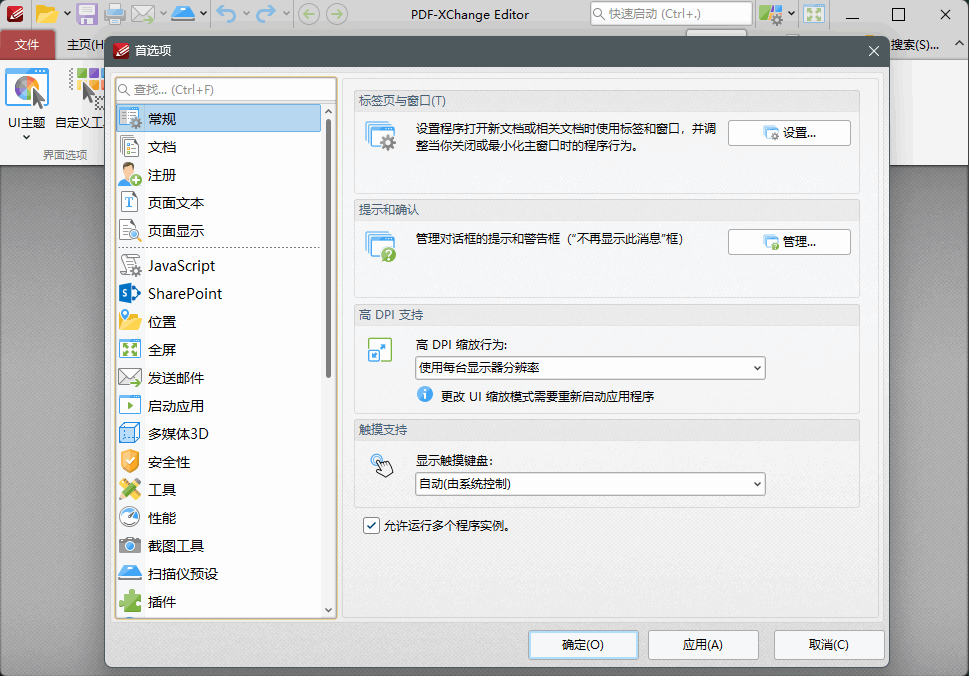
Task: Open the 文件 tab
Action: [27, 44]
